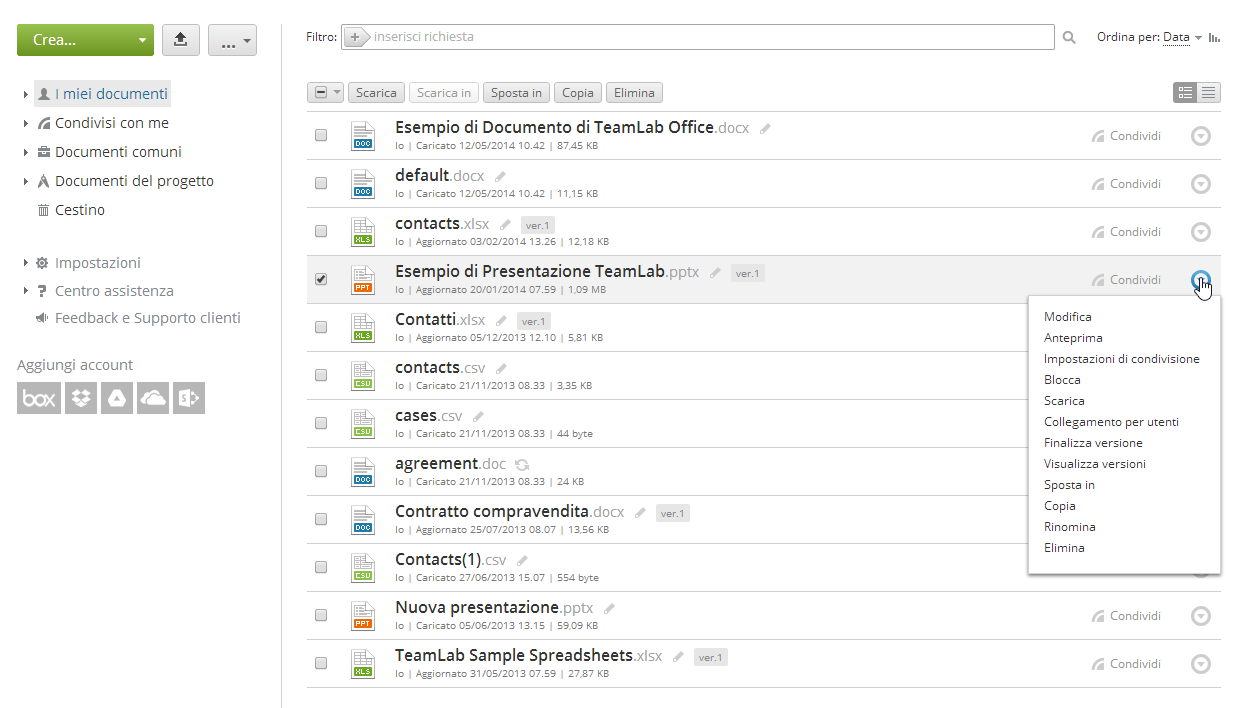This screenshot has height=708, width=1240.
Task: Connect a Dropbox account
Action: point(81,398)
